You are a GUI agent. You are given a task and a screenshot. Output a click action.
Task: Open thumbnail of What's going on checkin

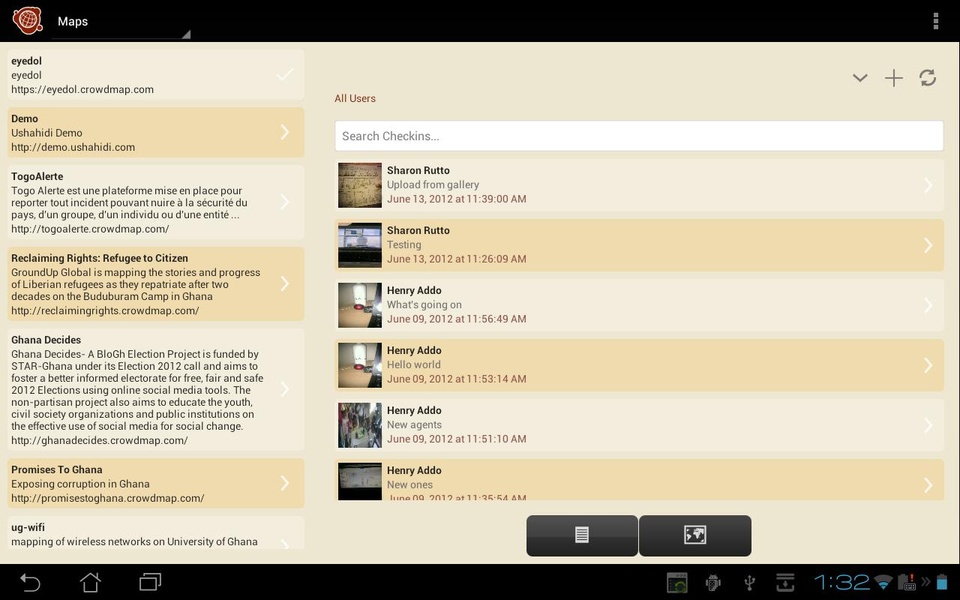(x=360, y=306)
